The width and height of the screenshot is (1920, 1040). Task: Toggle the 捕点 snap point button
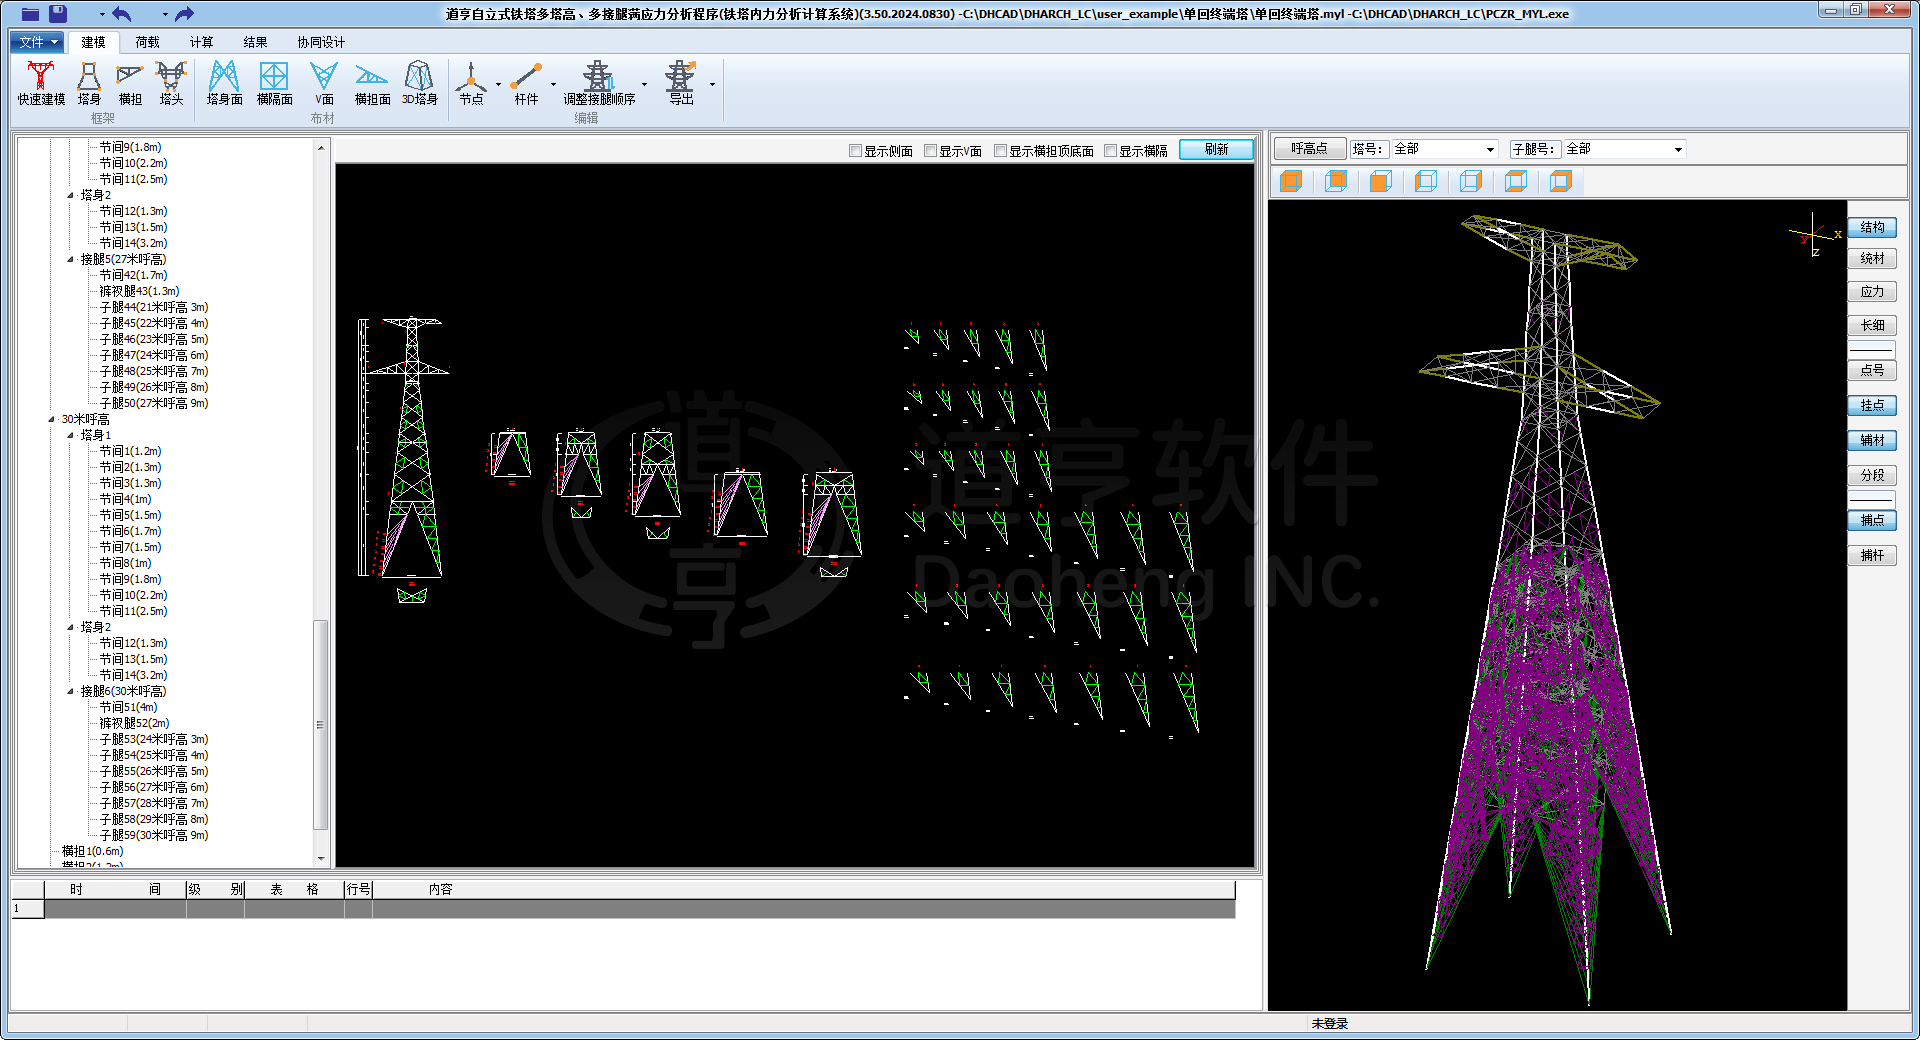tap(1872, 520)
